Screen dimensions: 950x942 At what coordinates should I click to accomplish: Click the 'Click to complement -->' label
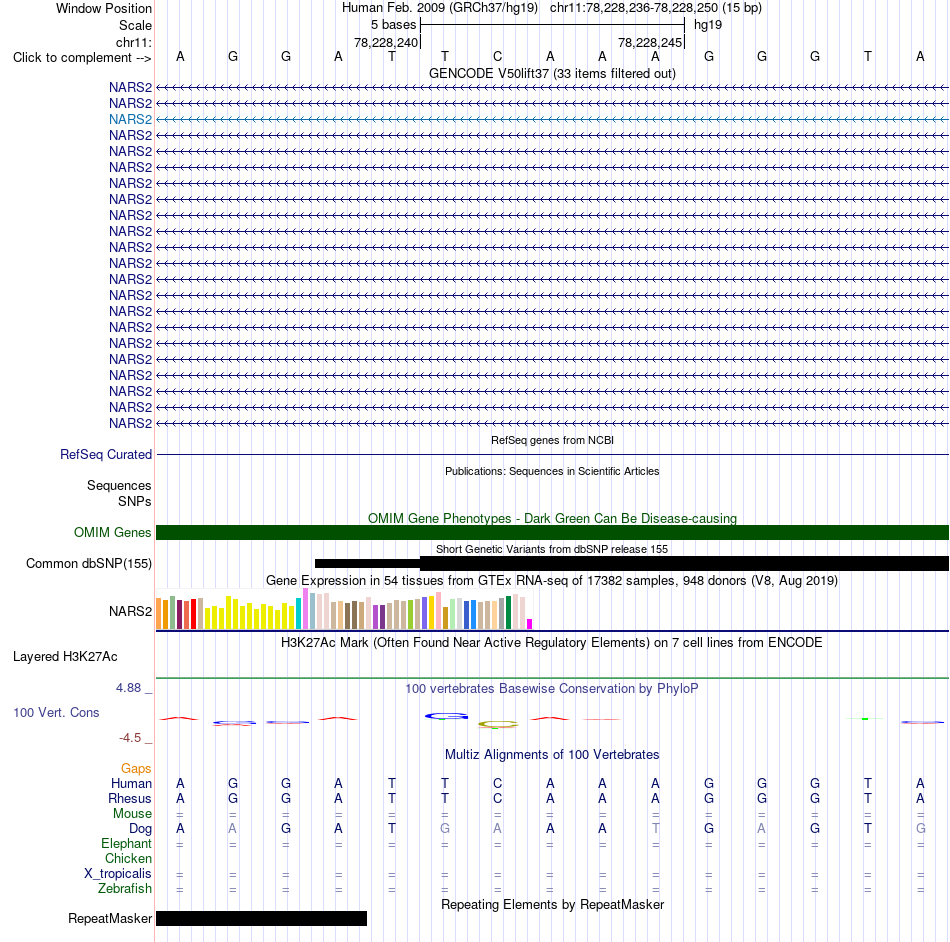(82, 58)
